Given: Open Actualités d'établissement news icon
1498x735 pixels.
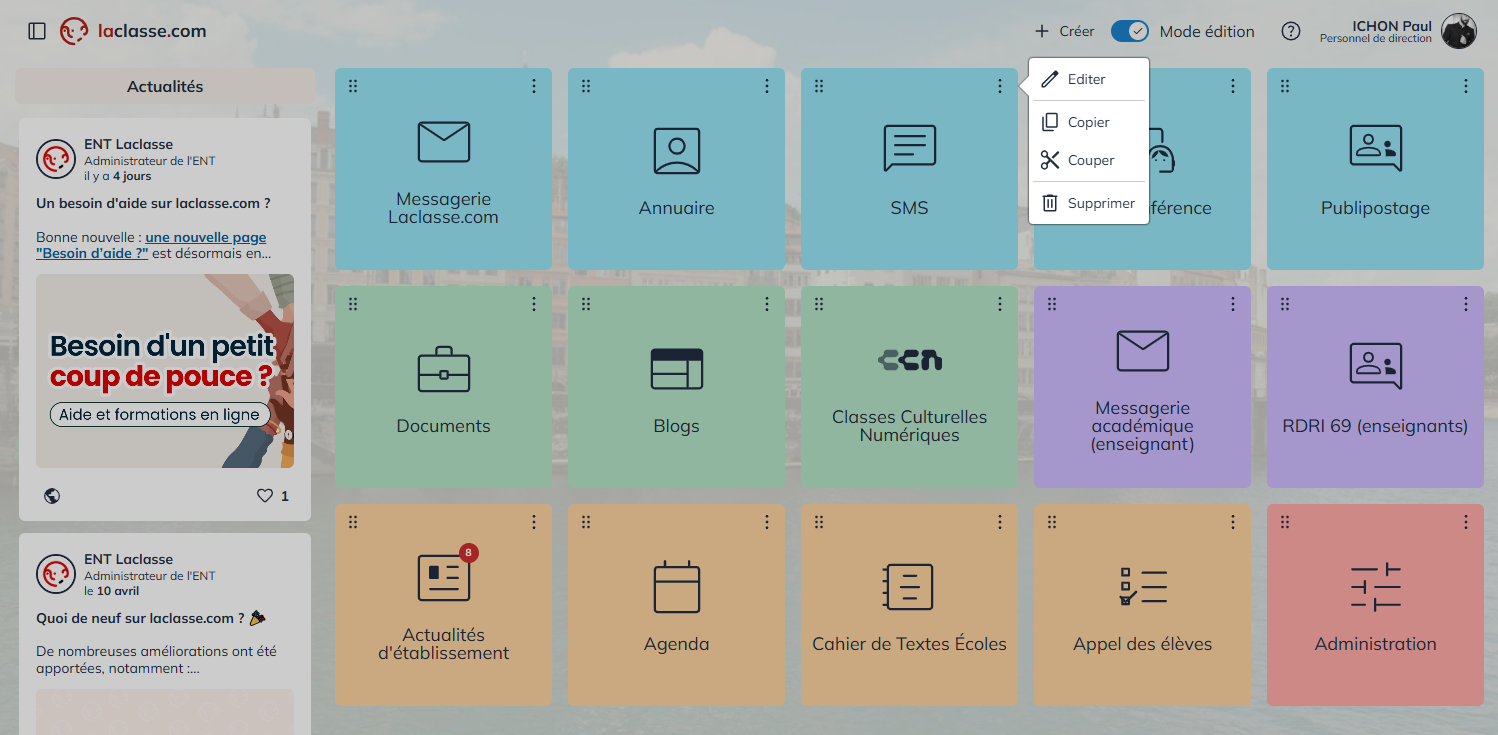Looking at the screenshot, I should [443, 577].
